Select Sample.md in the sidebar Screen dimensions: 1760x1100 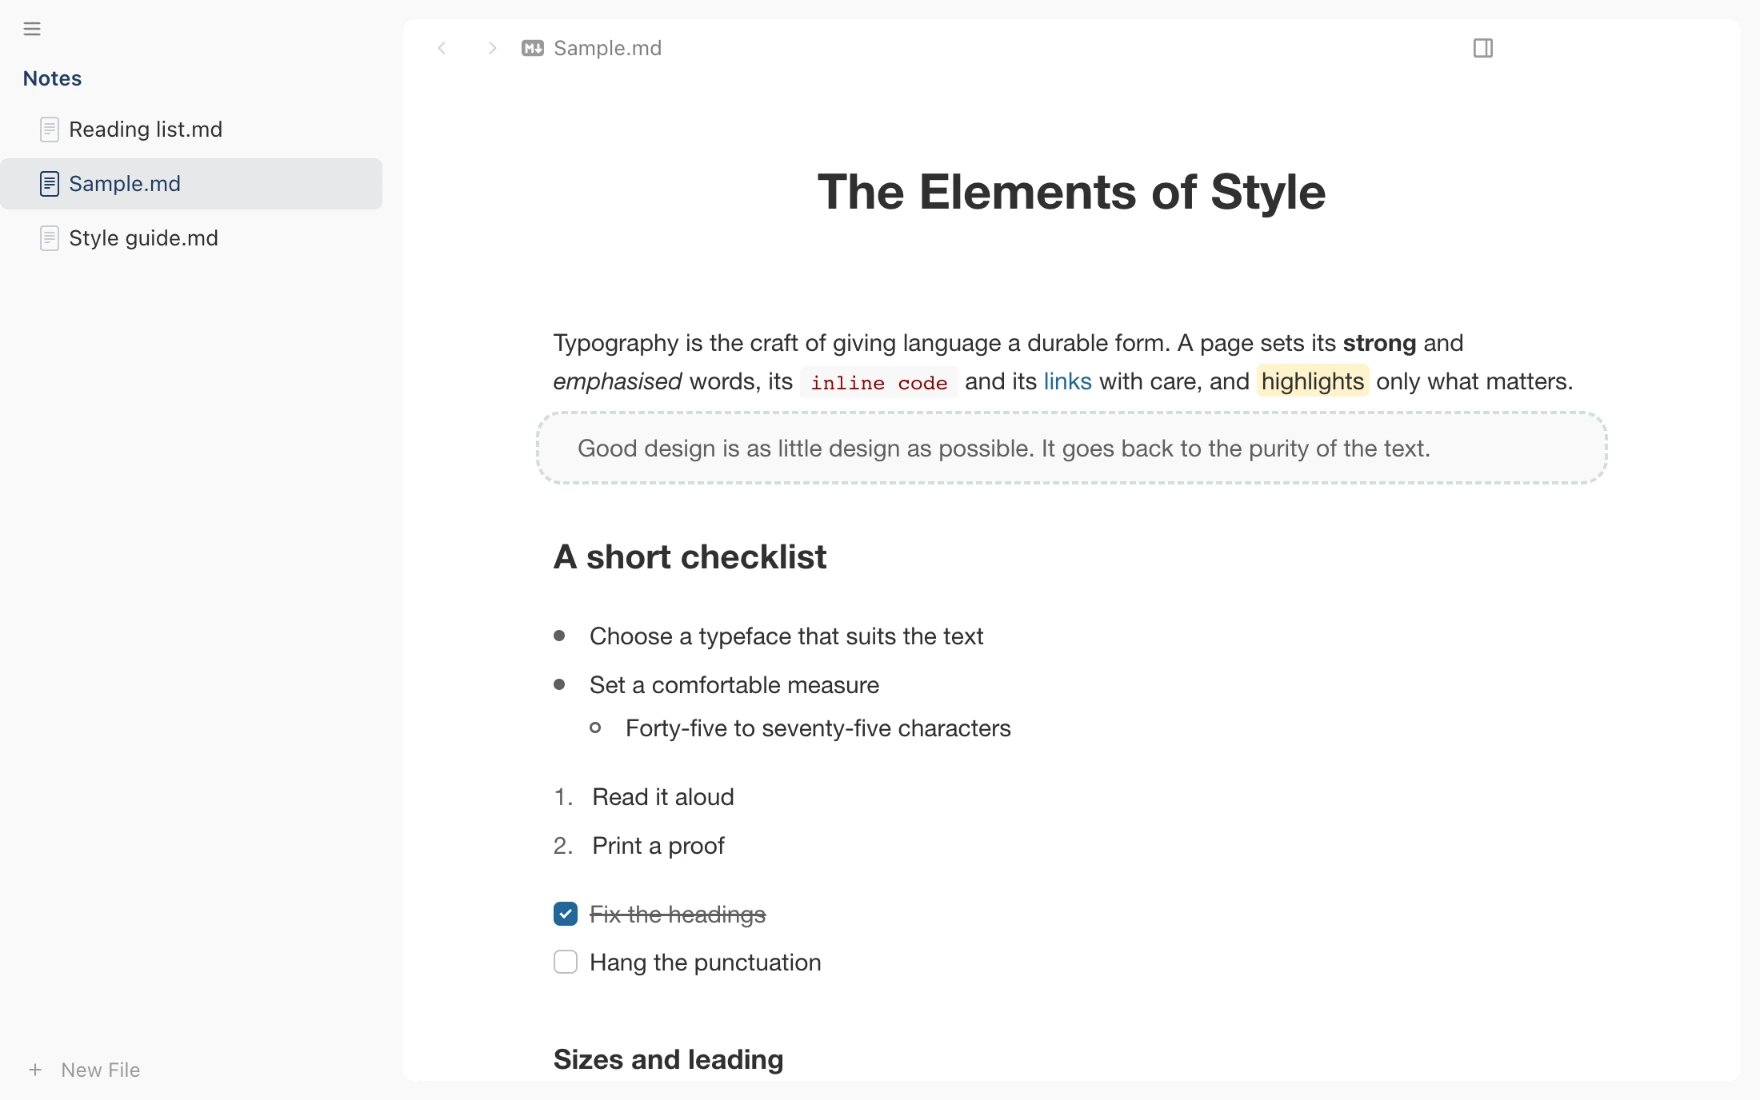pyautogui.click(x=191, y=184)
